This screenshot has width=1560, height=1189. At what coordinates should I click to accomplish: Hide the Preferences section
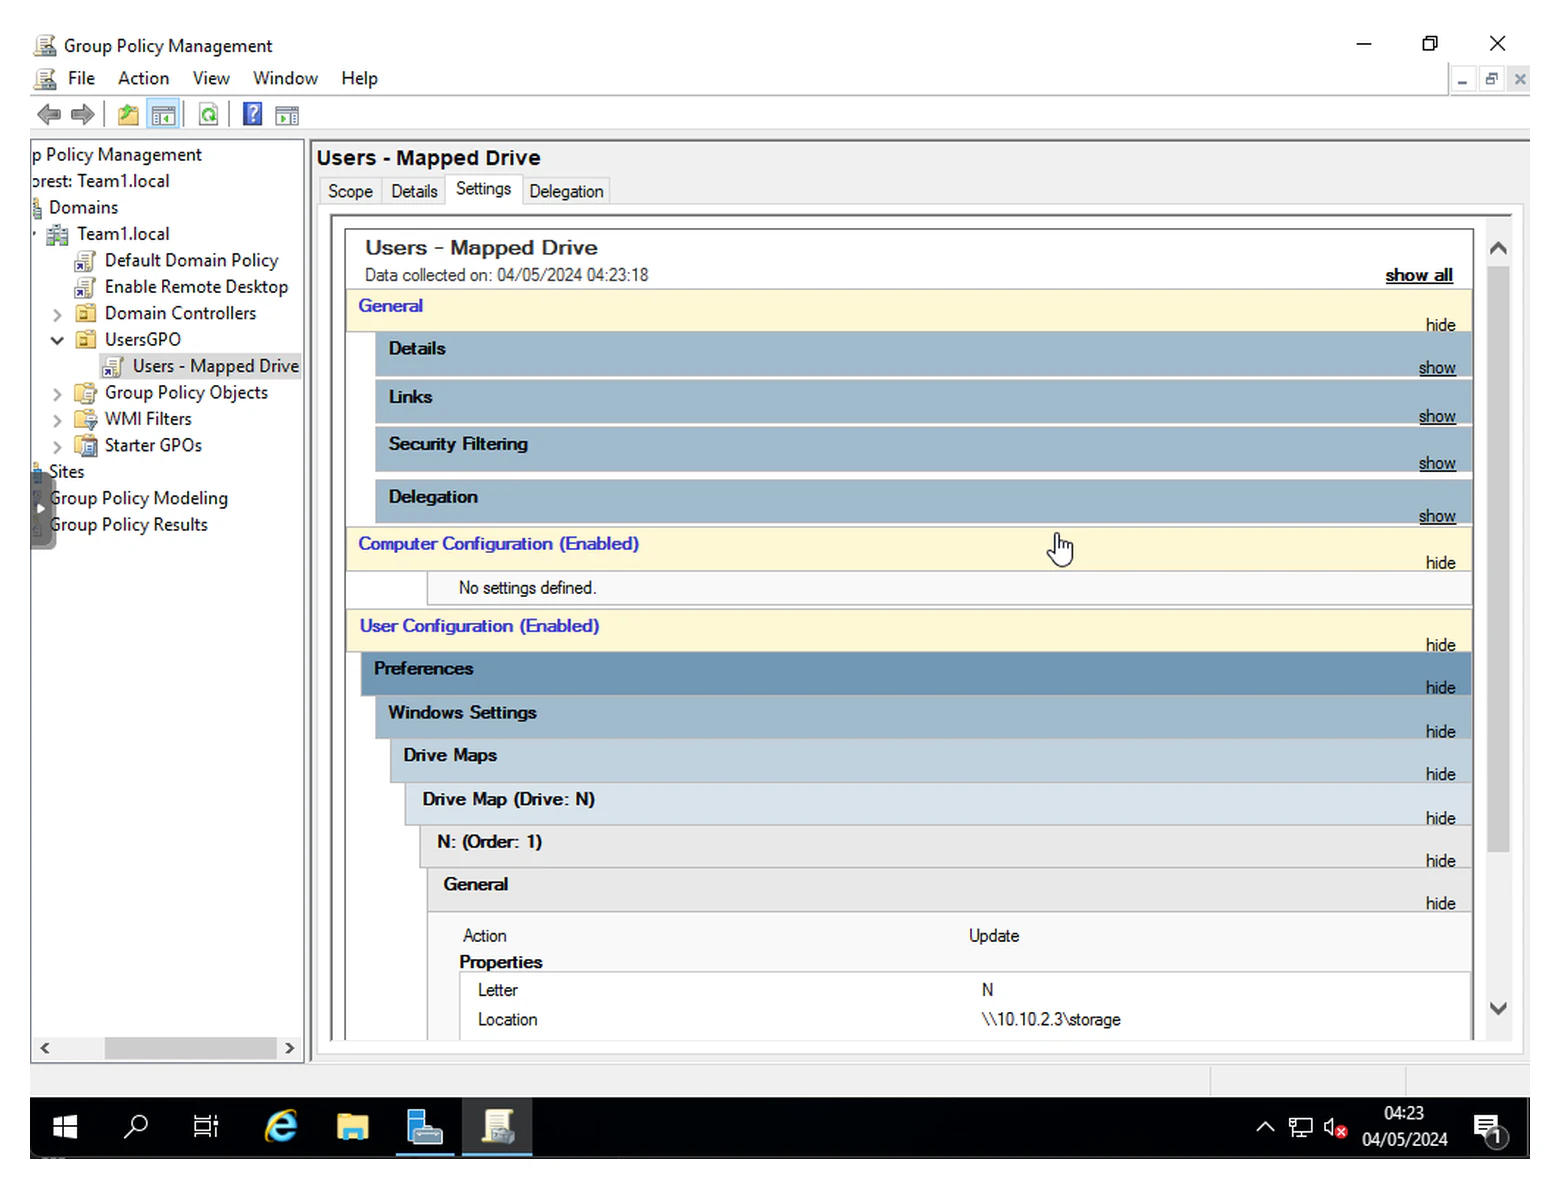tap(1440, 688)
